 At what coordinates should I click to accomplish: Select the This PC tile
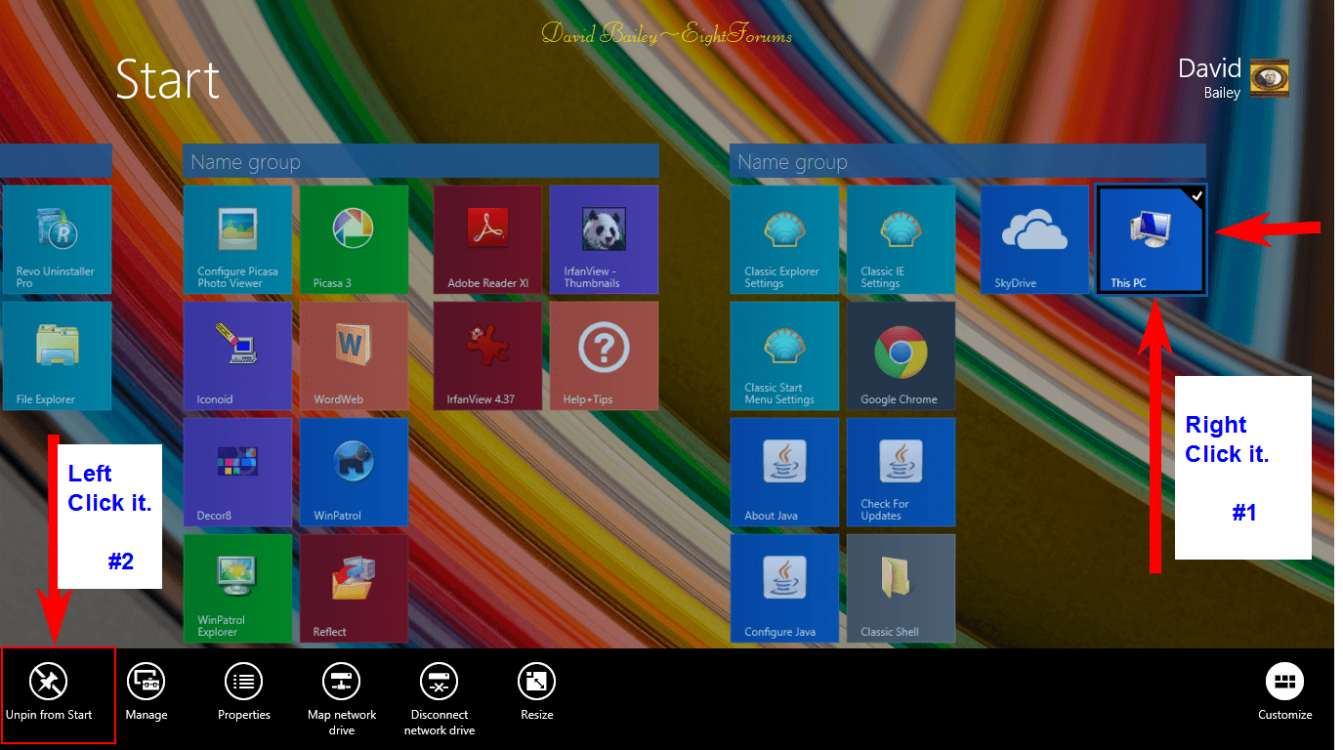tap(1151, 239)
